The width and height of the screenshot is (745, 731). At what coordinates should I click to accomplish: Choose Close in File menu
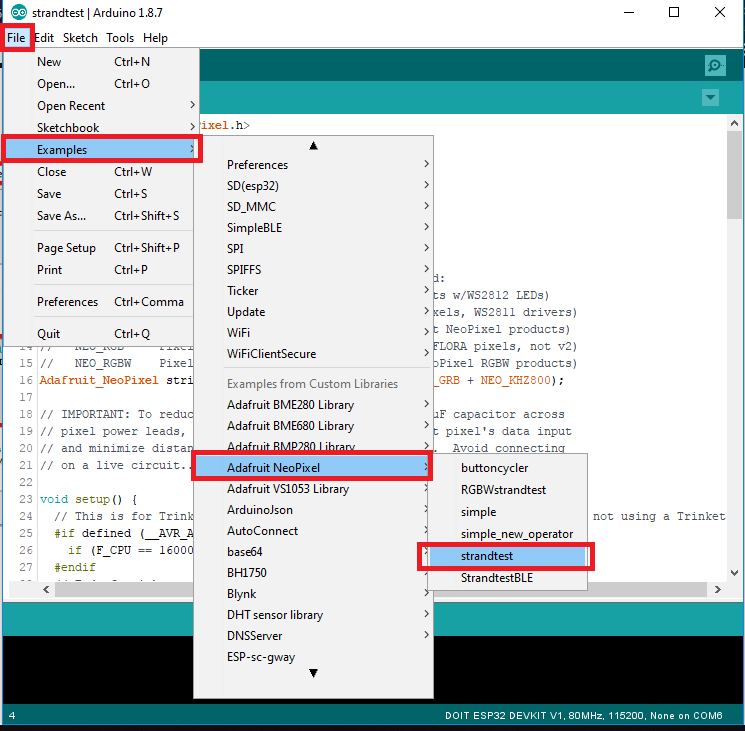click(98, 171)
